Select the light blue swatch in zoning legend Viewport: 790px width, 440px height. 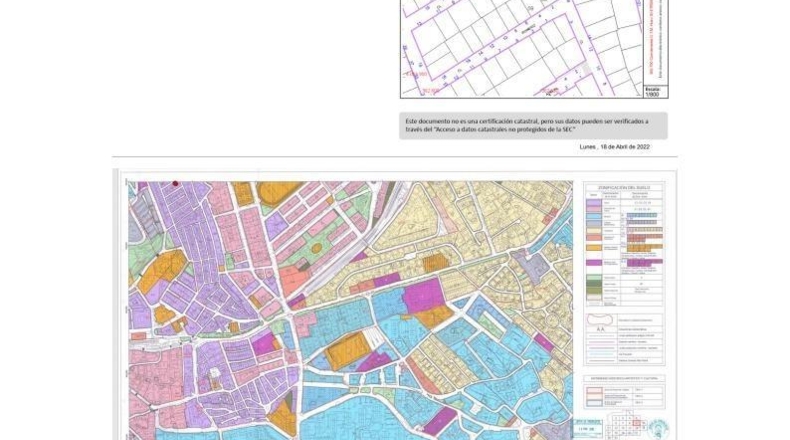coord(594,217)
